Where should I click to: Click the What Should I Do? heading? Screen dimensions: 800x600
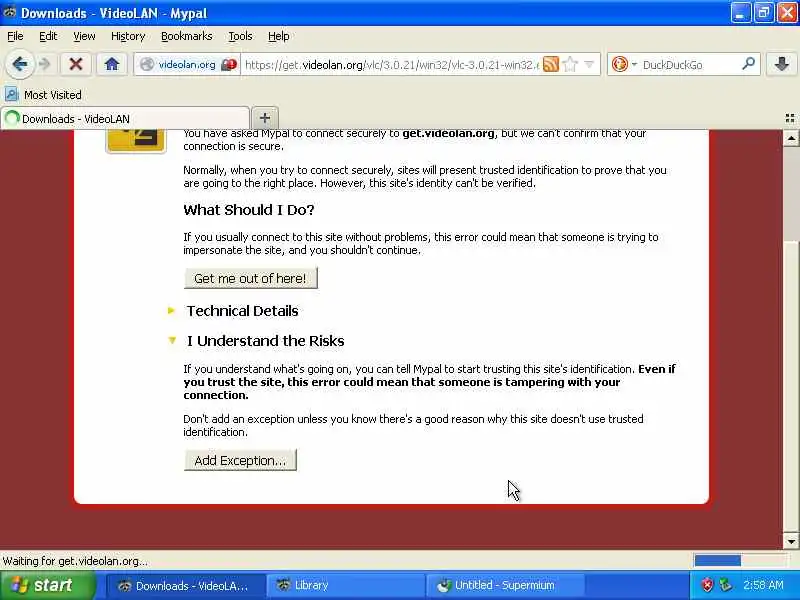tap(249, 210)
